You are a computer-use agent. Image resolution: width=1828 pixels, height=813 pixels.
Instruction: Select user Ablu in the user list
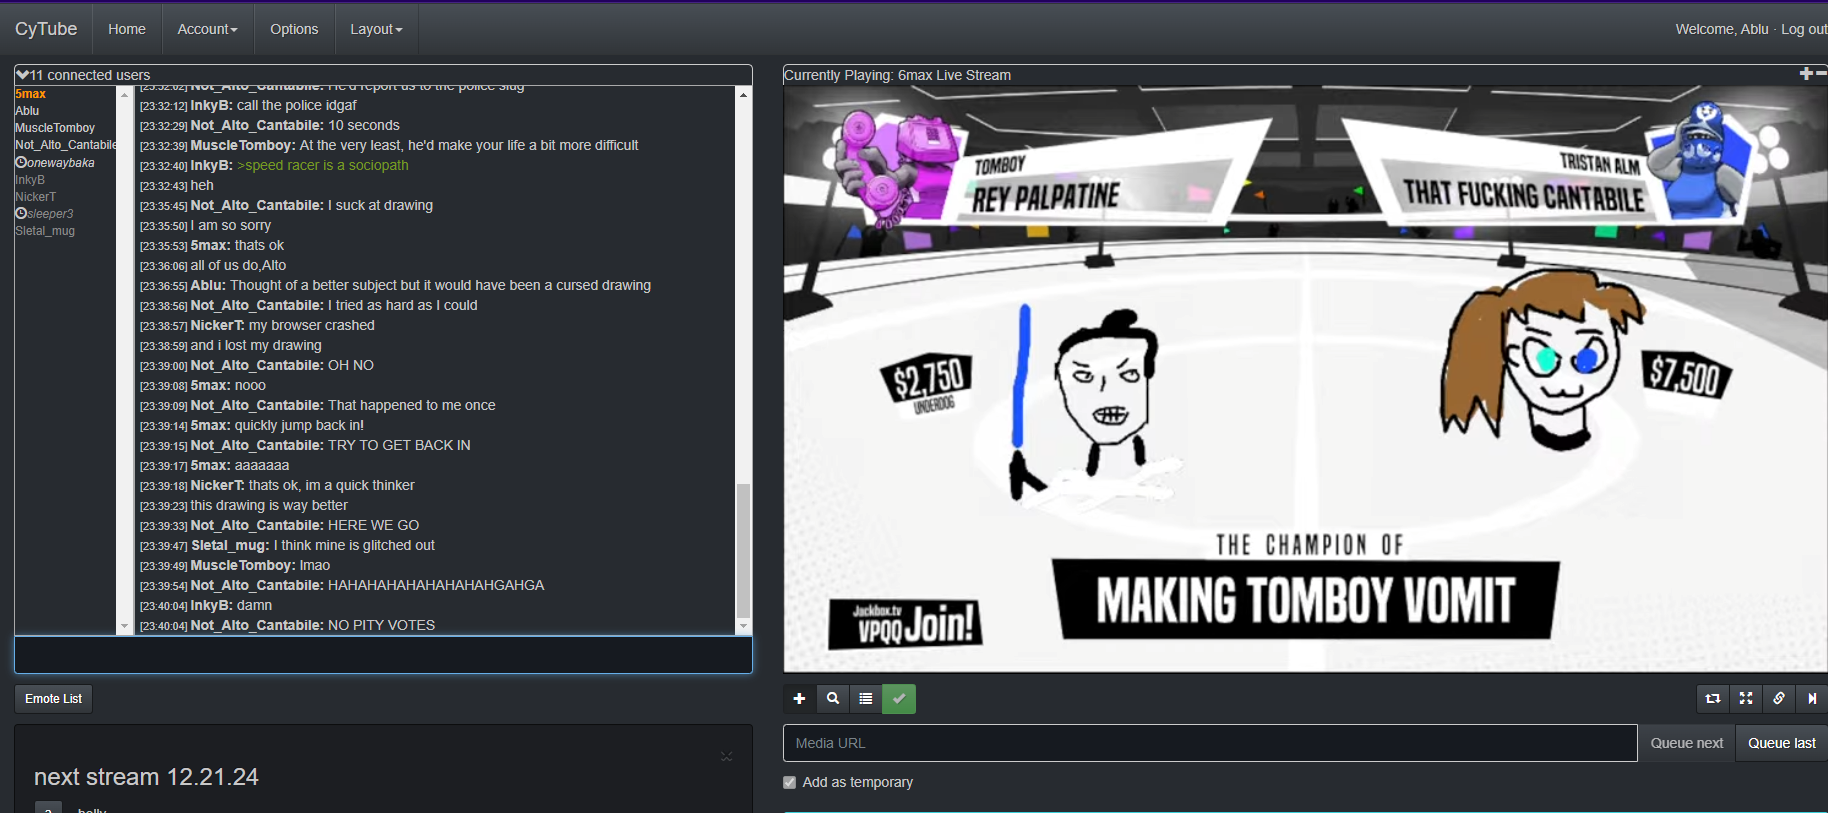[27, 111]
